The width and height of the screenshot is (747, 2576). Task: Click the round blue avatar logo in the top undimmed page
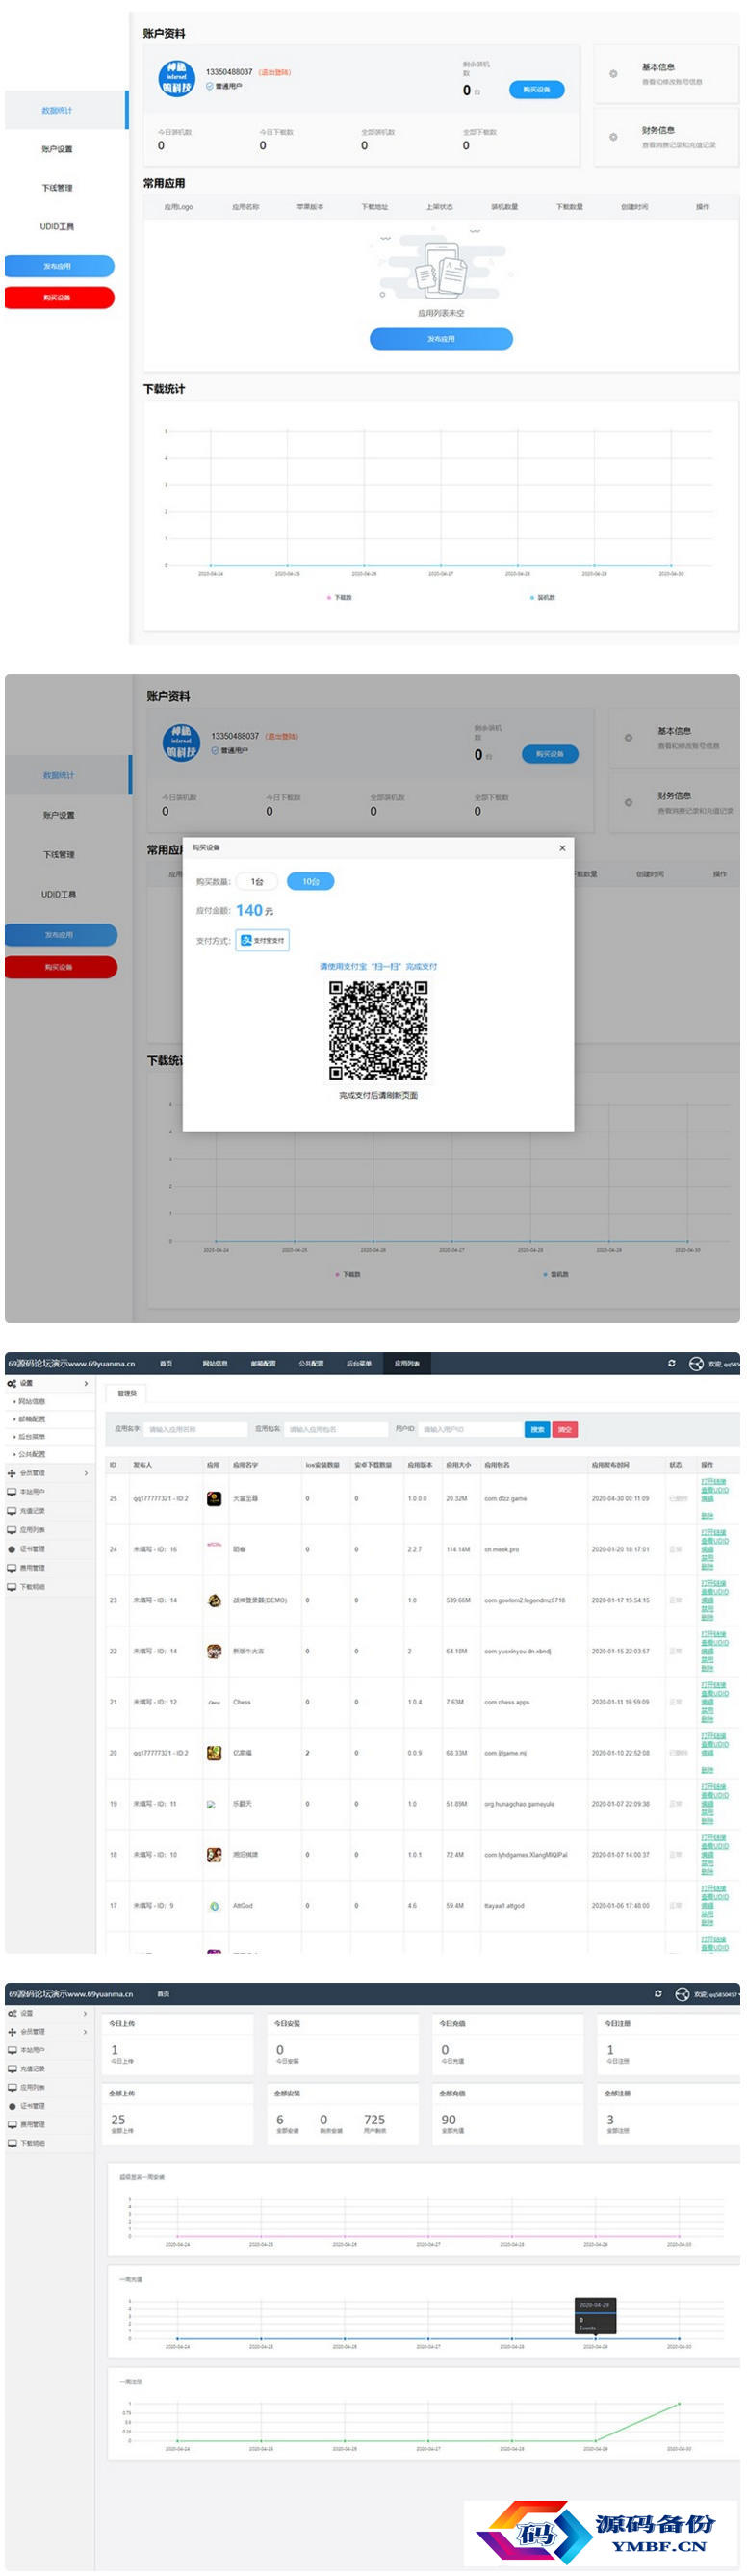(x=177, y=78)
